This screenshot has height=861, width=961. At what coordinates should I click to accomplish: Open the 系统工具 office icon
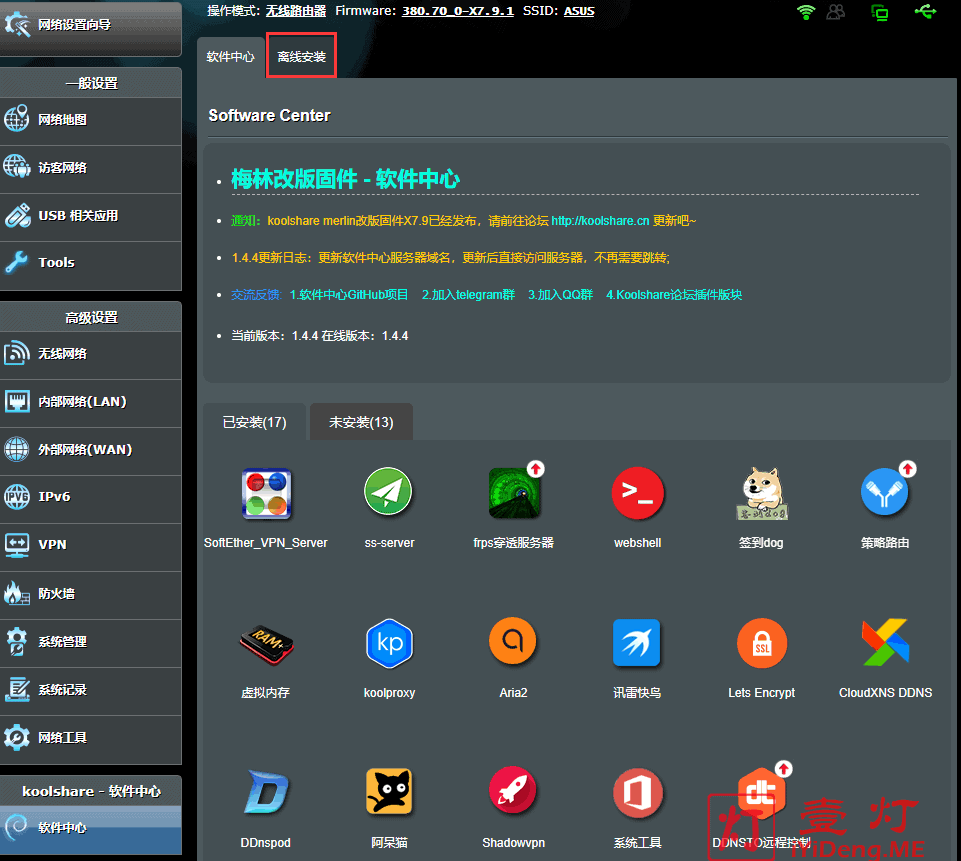tap(637, 792)
